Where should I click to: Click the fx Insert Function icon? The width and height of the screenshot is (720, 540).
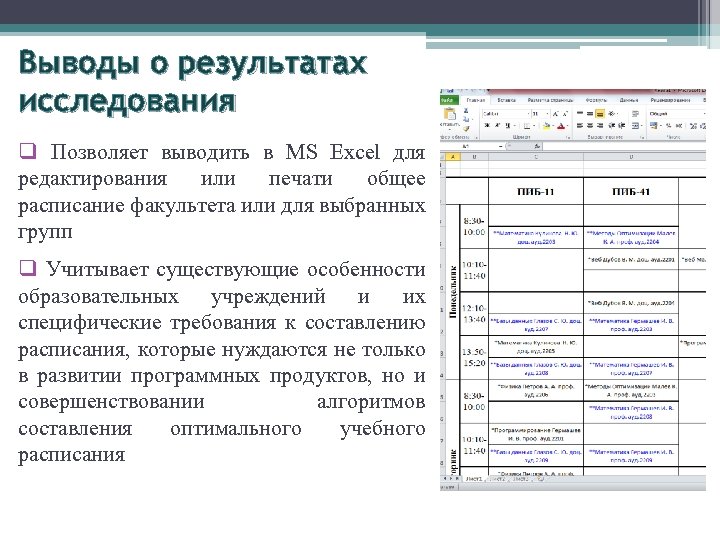tap(537, 146)
